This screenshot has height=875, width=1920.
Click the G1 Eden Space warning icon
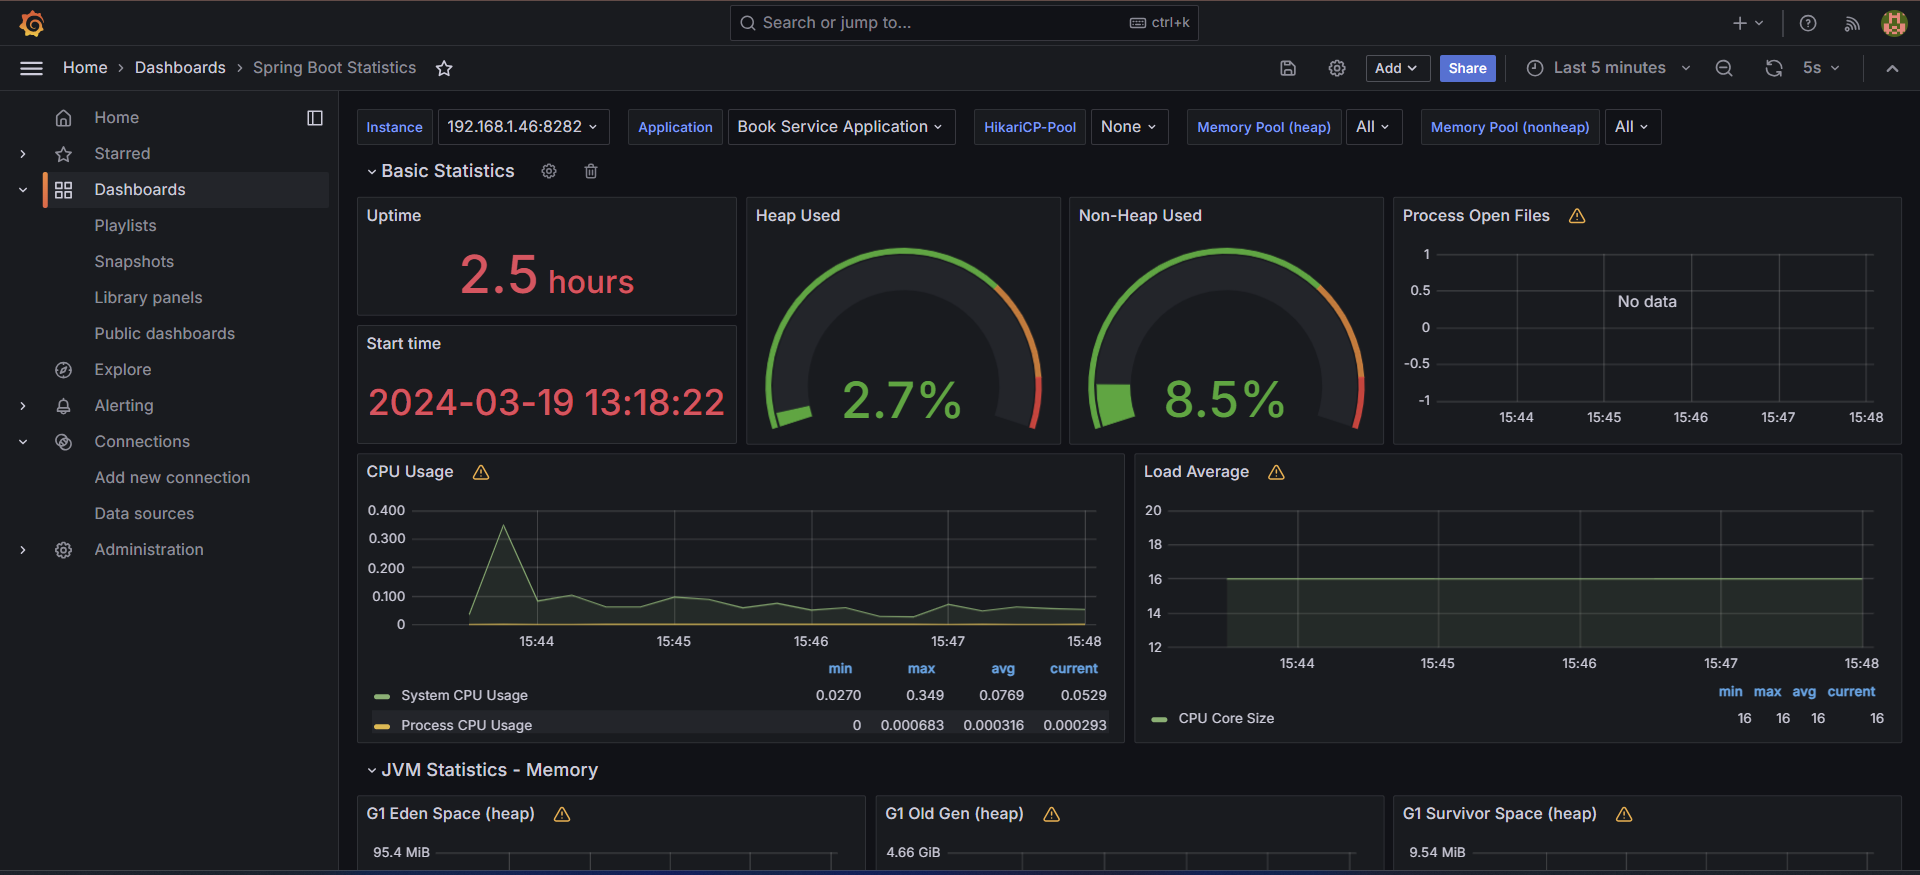tap(562, 814)
